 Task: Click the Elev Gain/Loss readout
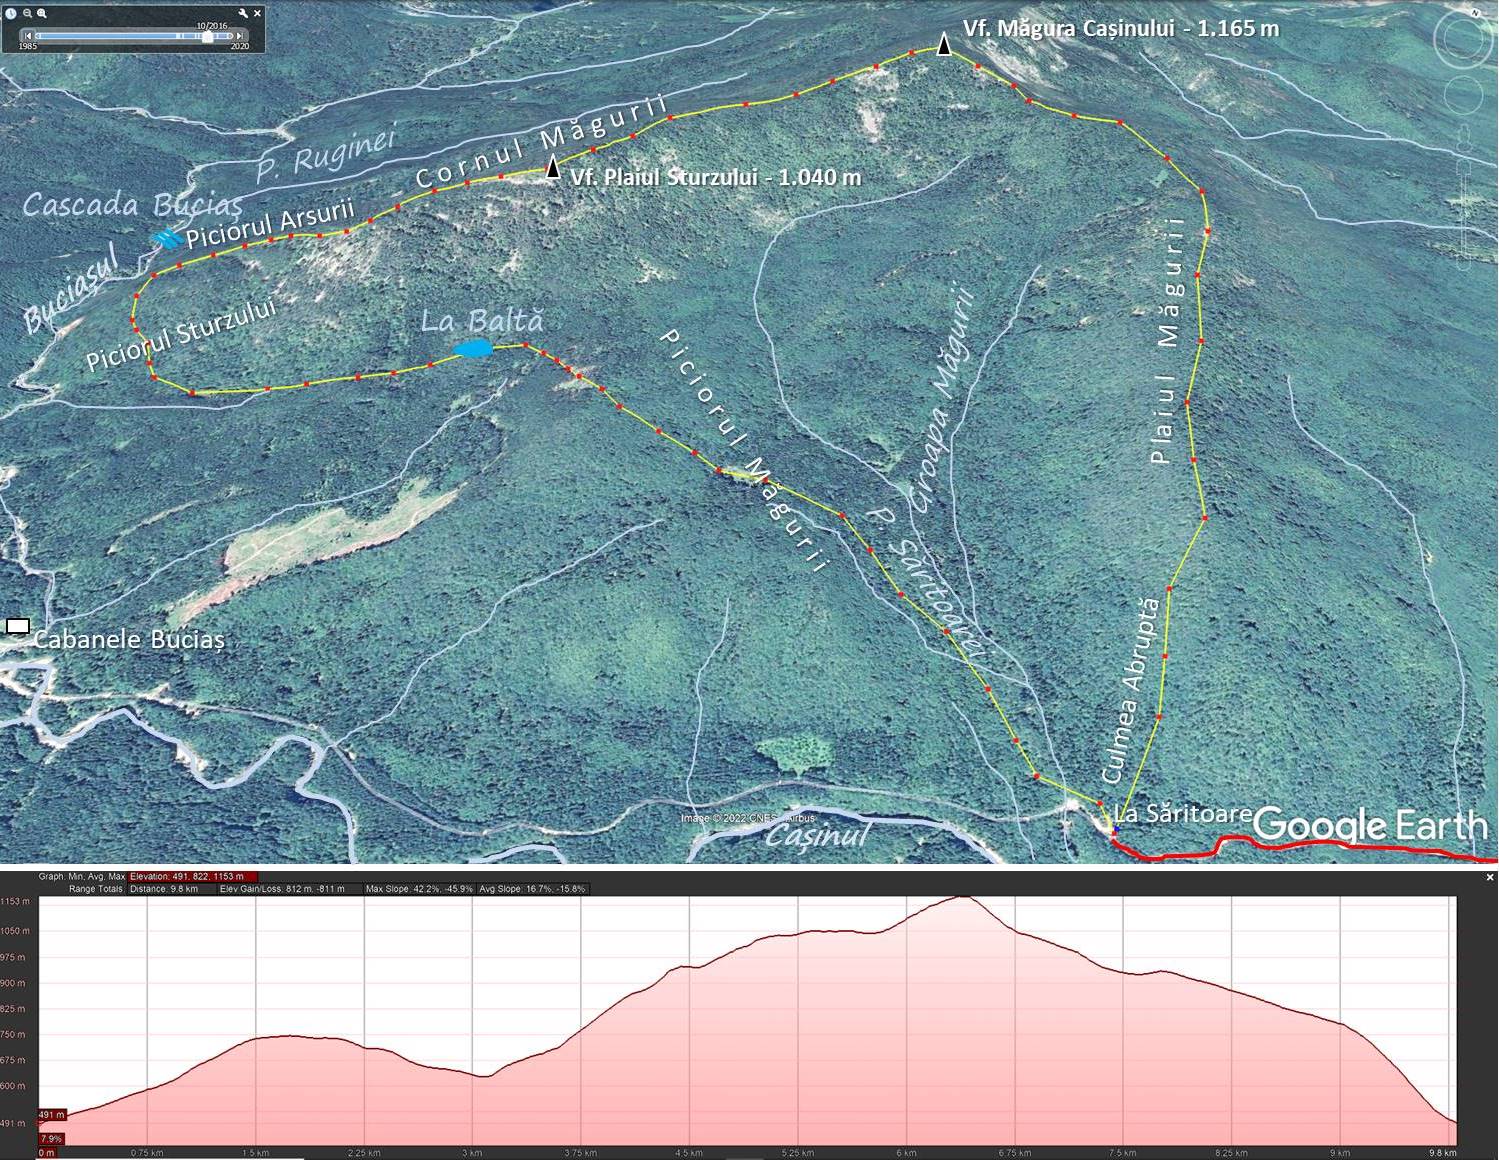[283, 889]
